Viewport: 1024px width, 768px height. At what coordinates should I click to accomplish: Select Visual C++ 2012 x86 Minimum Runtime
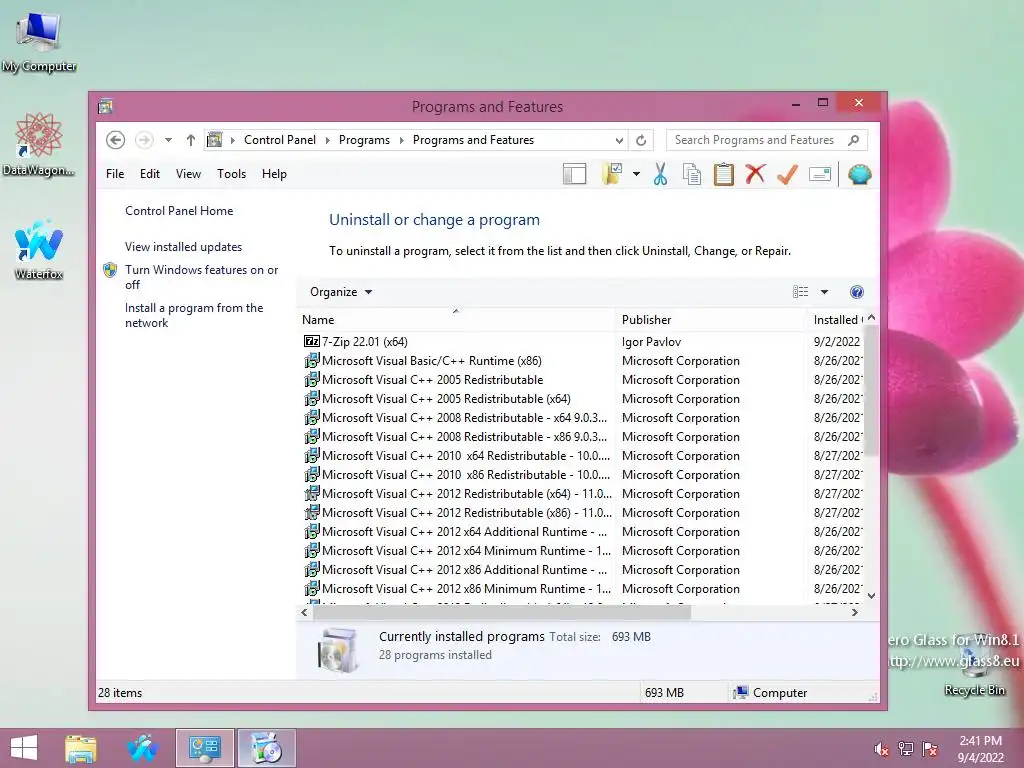(466, 588)
